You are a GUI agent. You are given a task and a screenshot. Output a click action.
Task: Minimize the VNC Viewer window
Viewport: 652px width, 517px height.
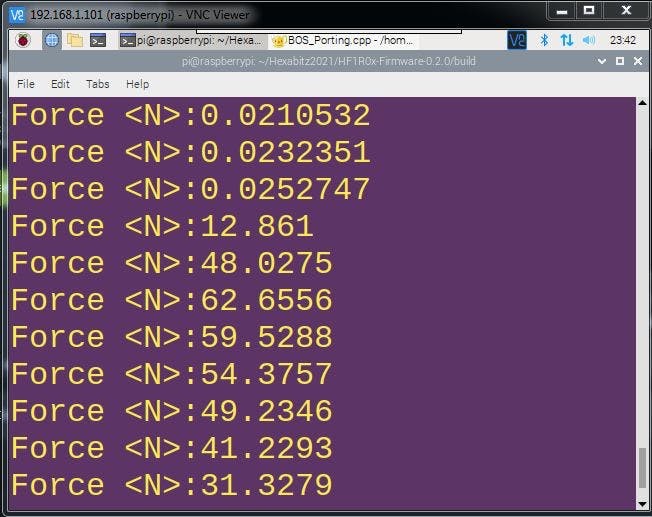tap(562, 11)
